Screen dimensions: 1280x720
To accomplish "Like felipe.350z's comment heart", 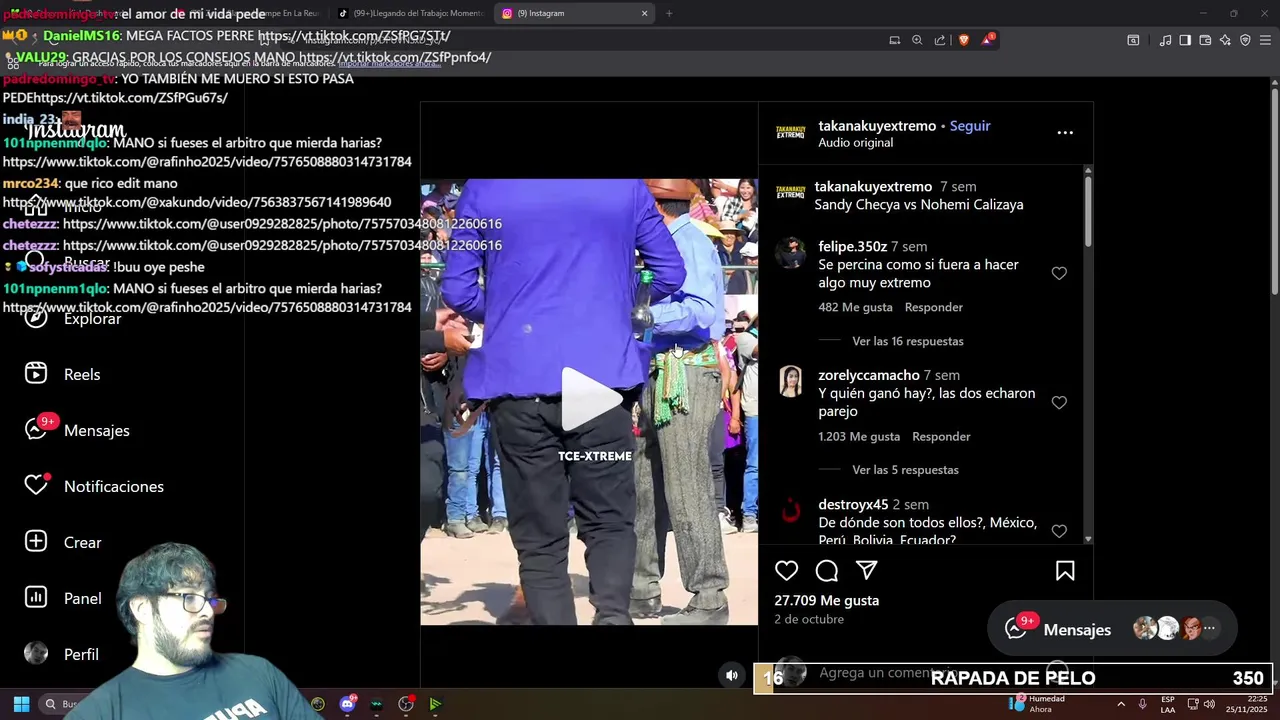I will (1059, 273).
